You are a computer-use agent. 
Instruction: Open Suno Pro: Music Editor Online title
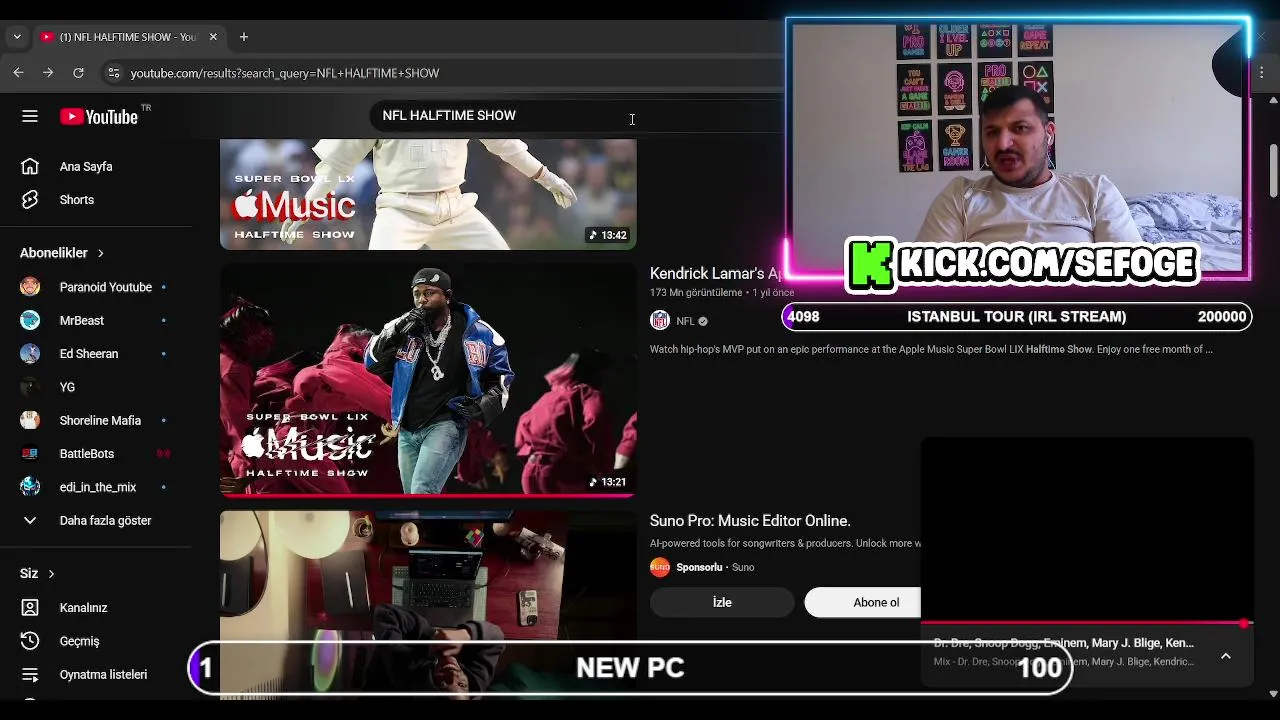coord(750,521)
